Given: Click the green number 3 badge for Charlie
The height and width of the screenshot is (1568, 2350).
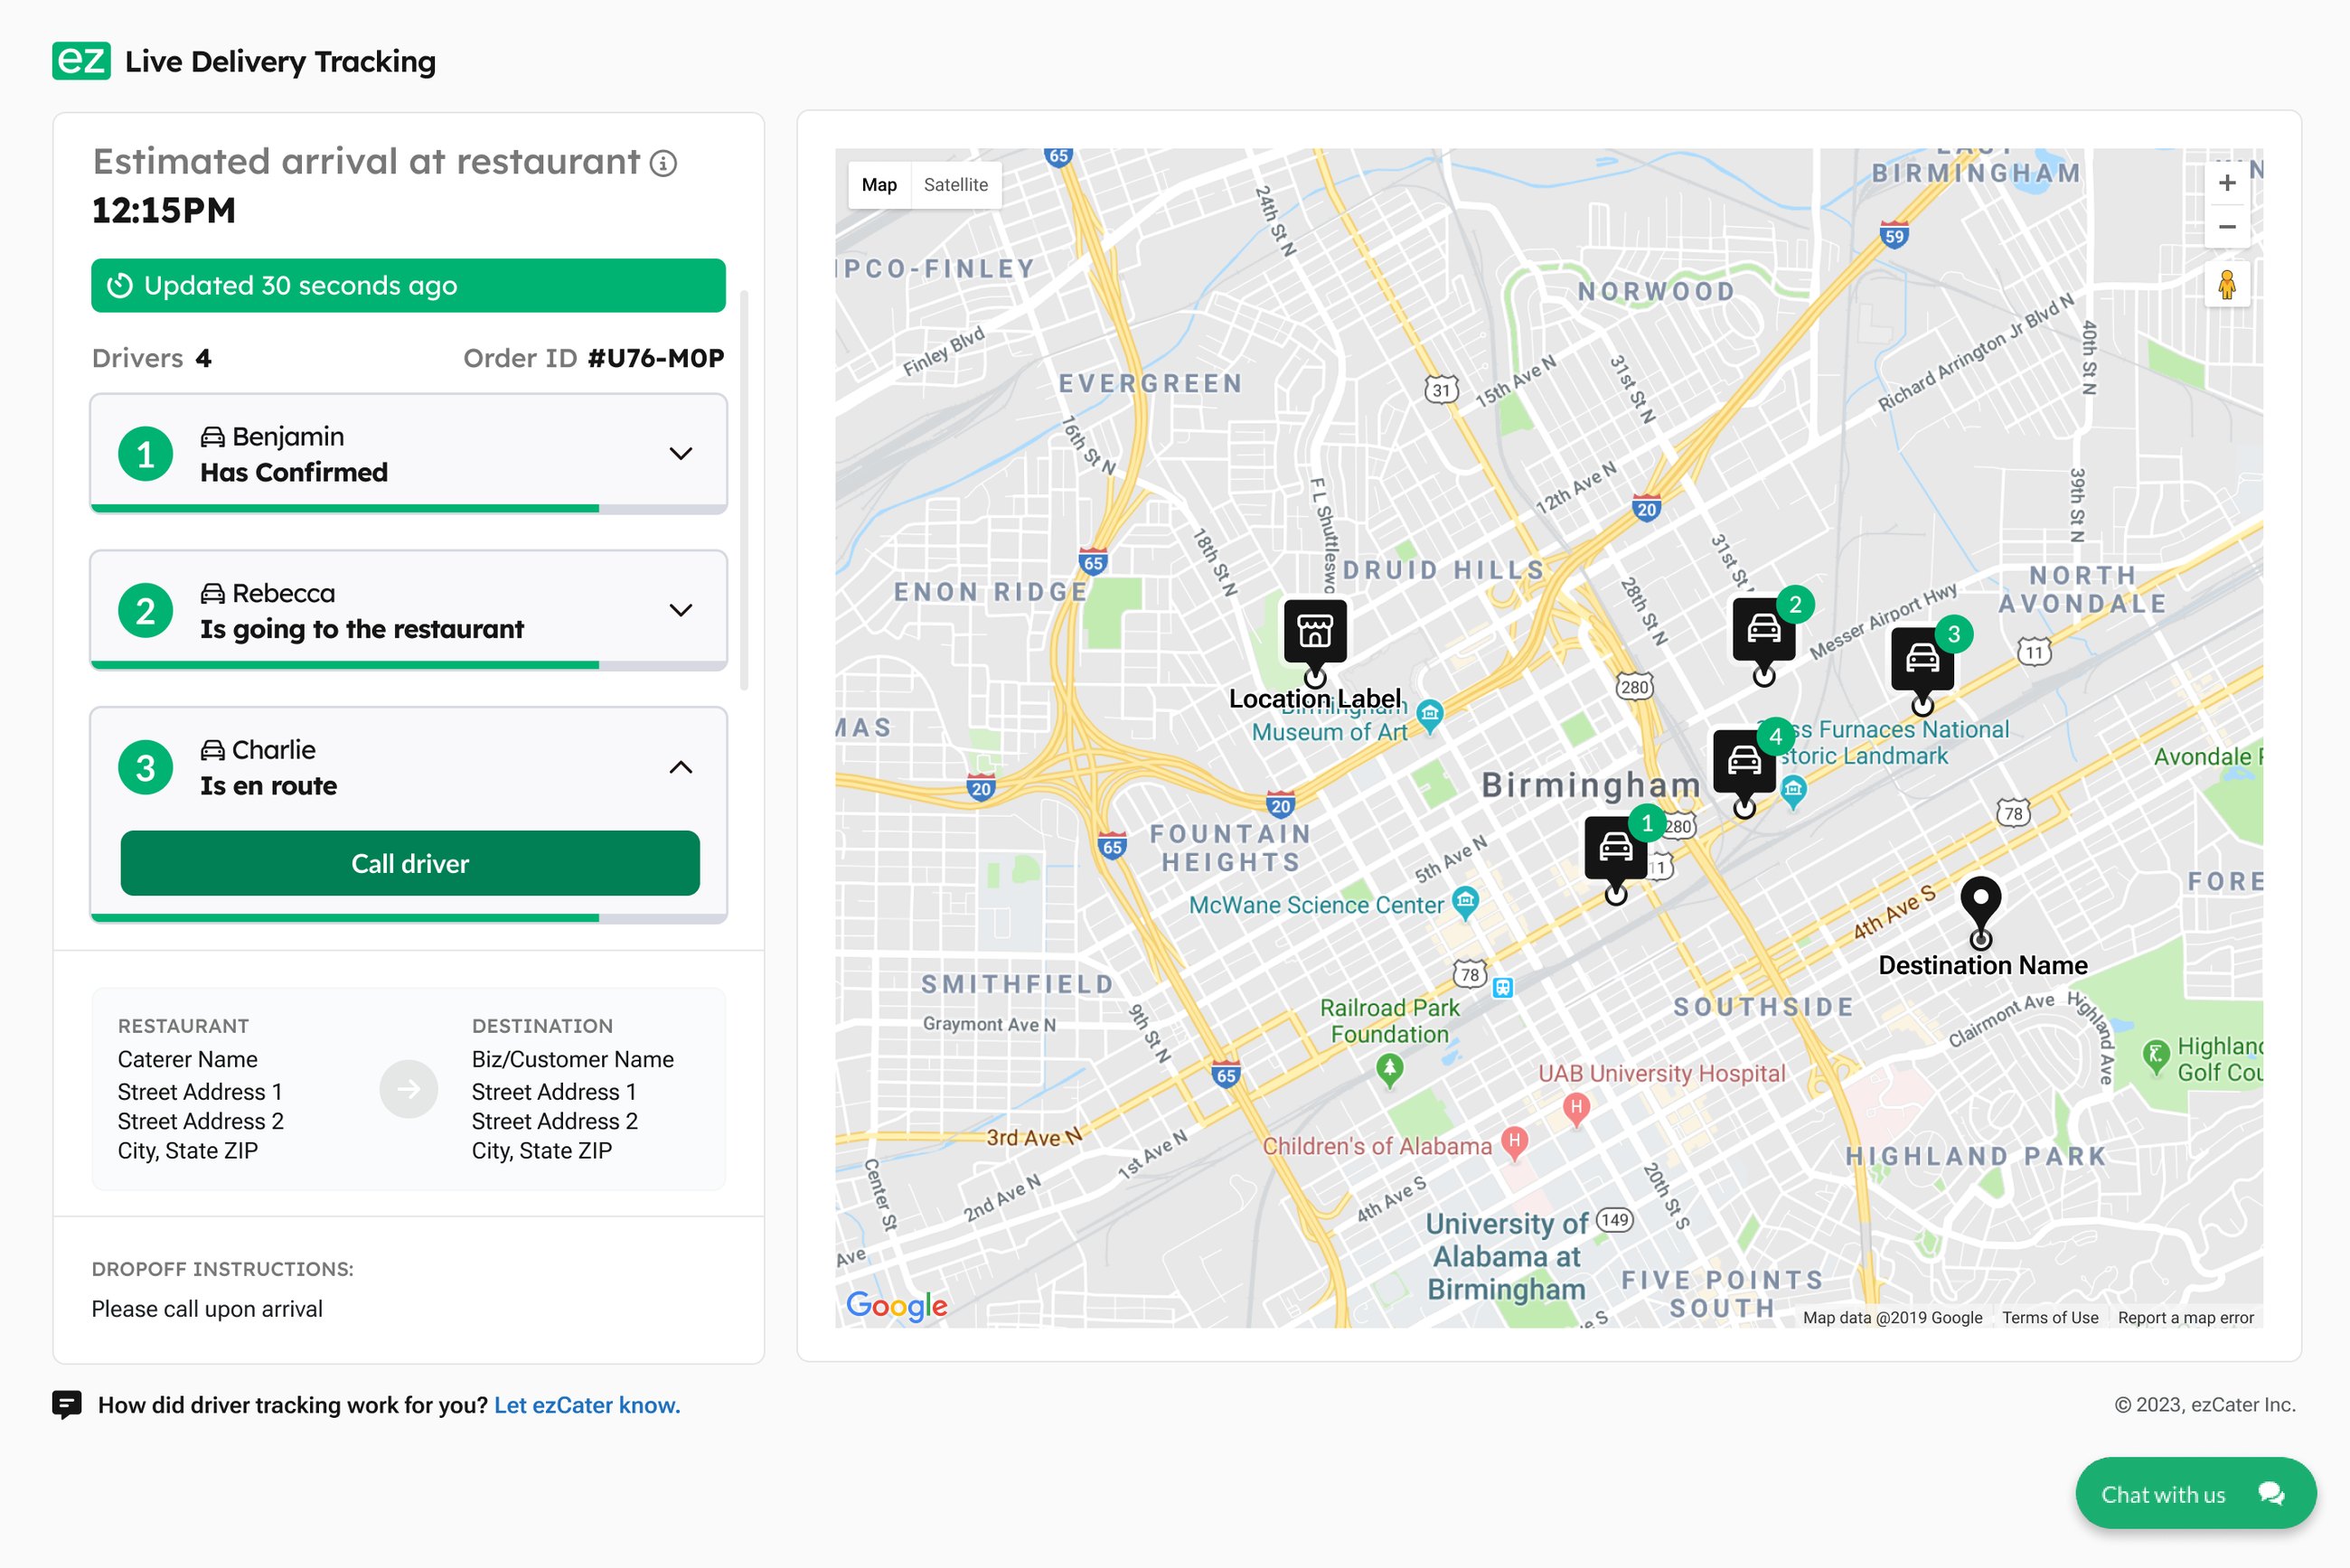Looking at the screenshot, I should click(146, 767).
